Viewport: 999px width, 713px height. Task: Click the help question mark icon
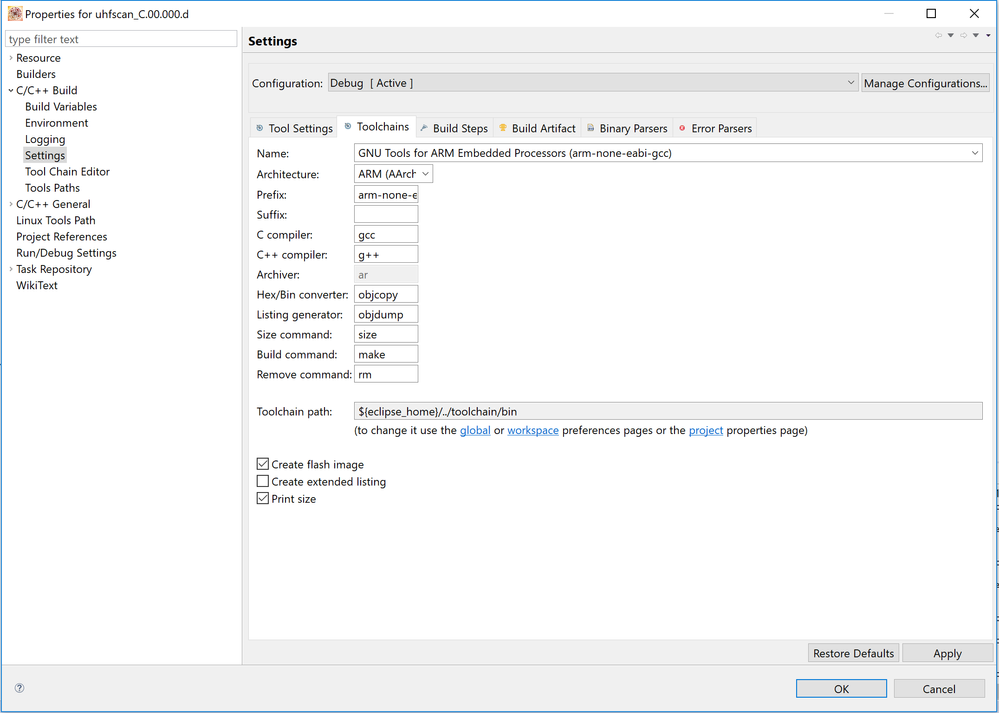point(19,688)
